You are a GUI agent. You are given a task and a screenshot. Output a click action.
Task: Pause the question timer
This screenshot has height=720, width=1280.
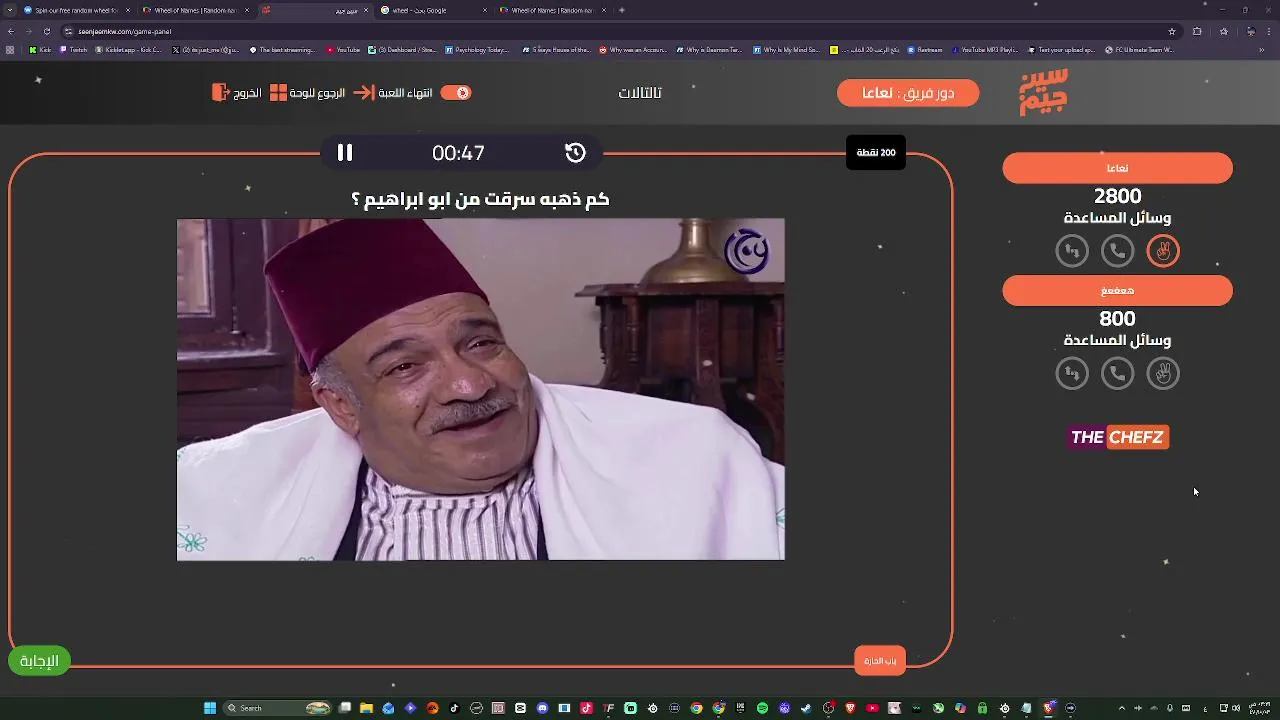tap(344, 152)
